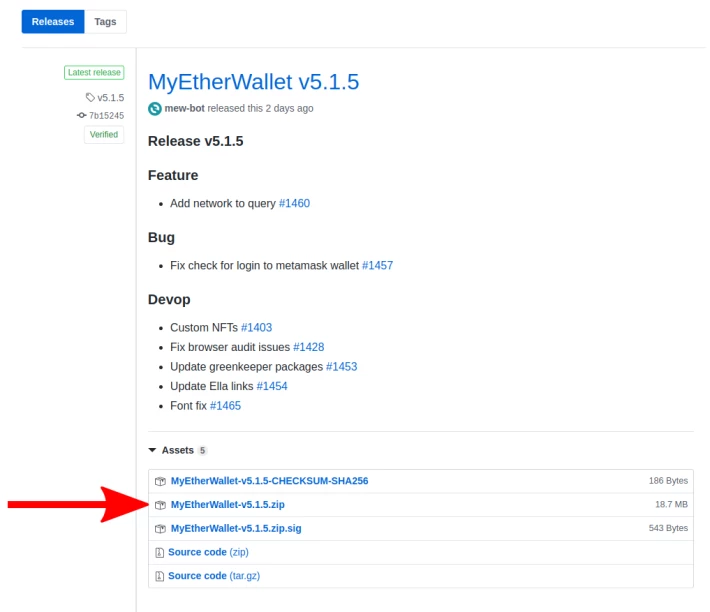Screen dimensions: 710x612
Task: Click the Devop heading
Action: tap(169, 300)
